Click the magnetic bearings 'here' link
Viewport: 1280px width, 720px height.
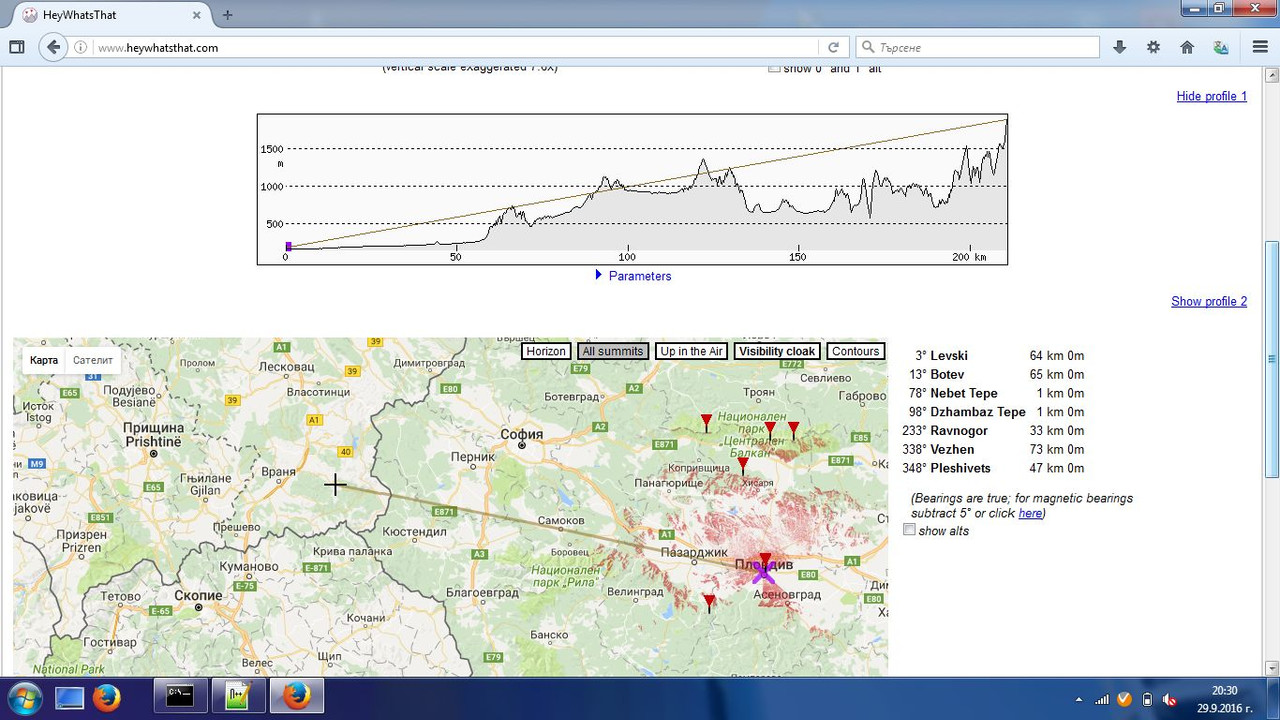[x=1030, y=513]
